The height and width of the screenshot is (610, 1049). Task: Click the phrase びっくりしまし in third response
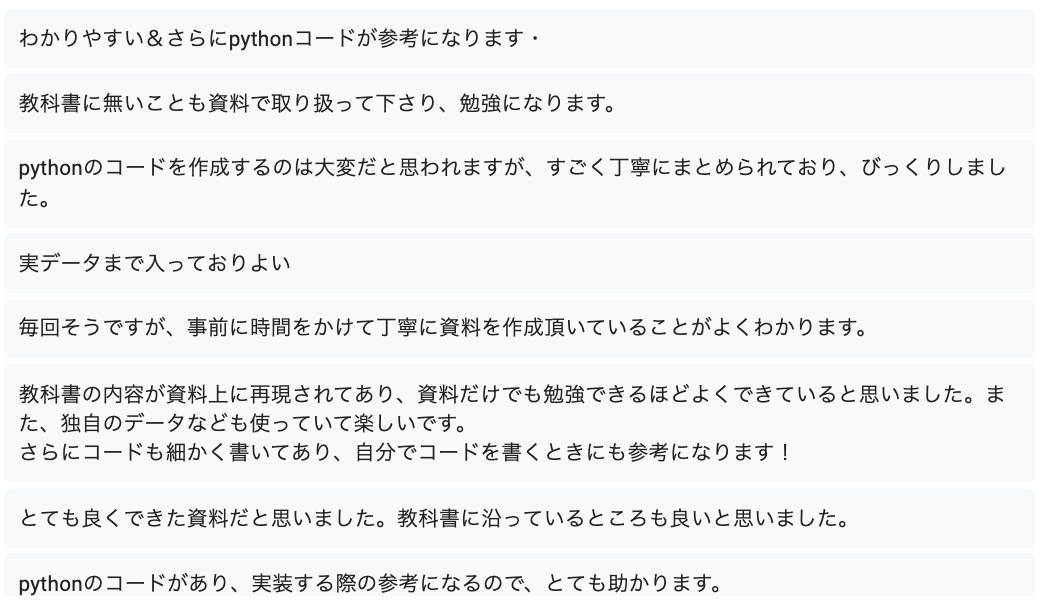coord(934,167)
